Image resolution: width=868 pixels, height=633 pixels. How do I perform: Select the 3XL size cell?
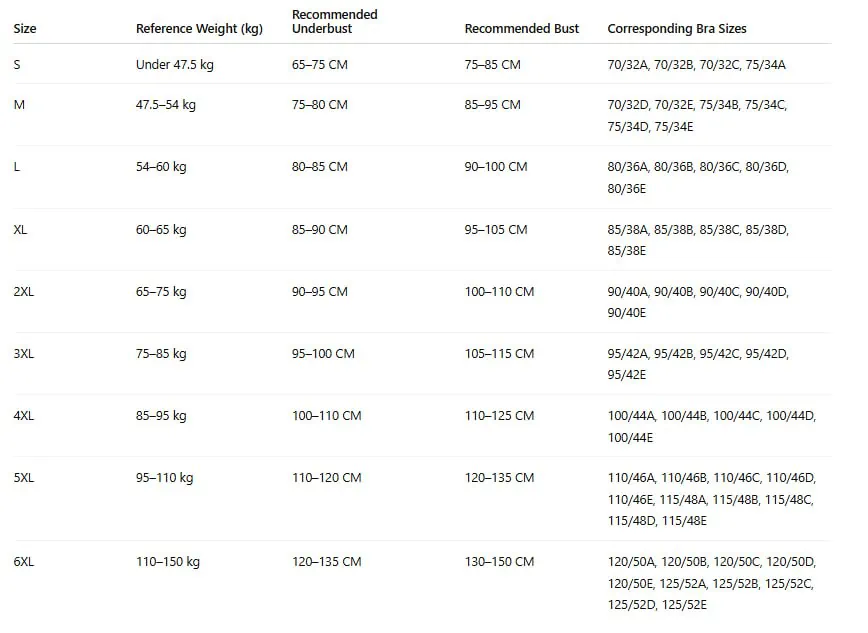(x=24, y=354)
